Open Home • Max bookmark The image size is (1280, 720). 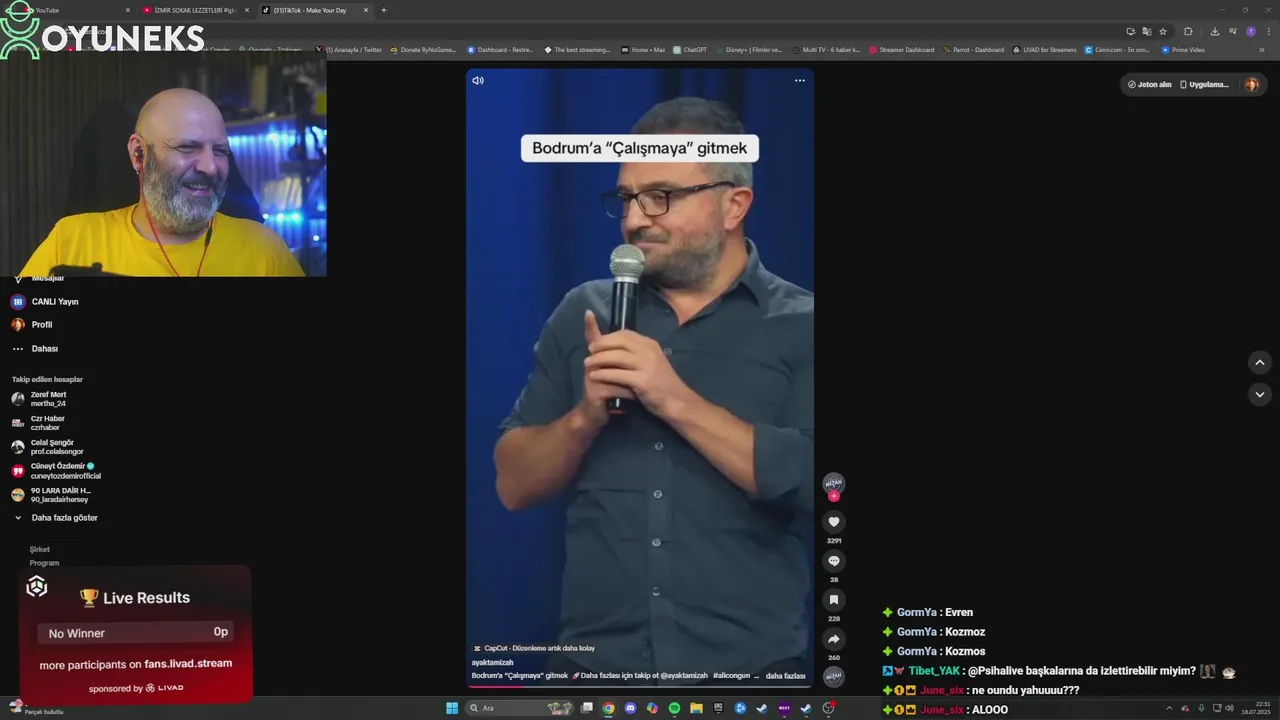(642, 49)
